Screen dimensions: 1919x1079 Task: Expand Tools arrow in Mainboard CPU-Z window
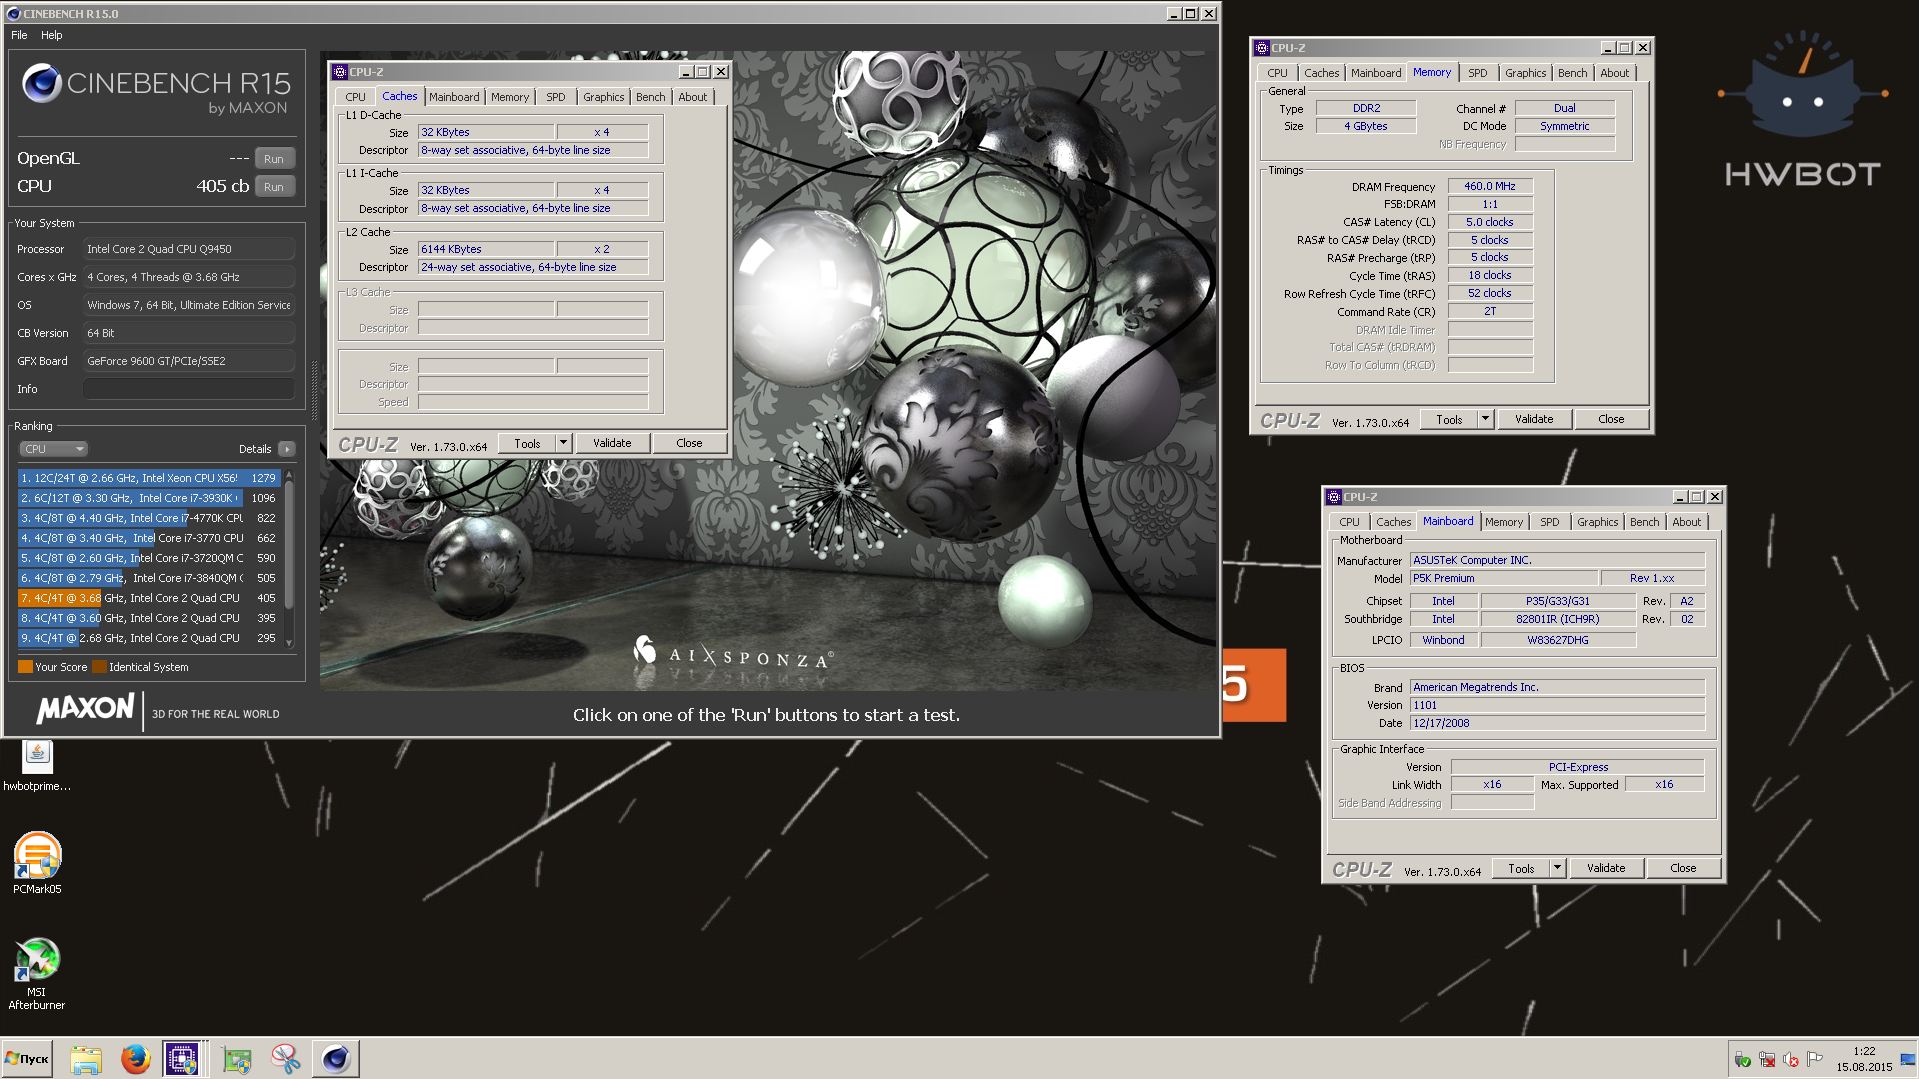tap(1557, 868)
